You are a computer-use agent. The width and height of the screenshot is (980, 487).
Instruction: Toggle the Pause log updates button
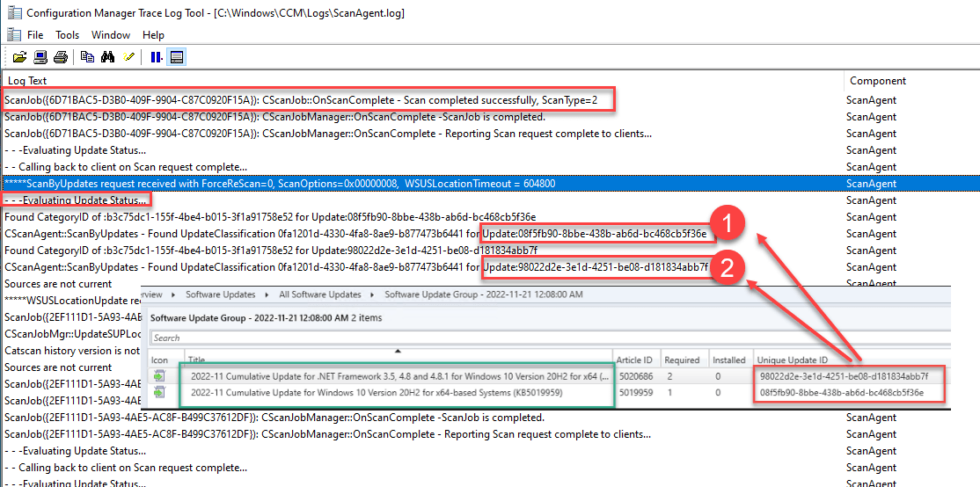[x=156, y=58]
